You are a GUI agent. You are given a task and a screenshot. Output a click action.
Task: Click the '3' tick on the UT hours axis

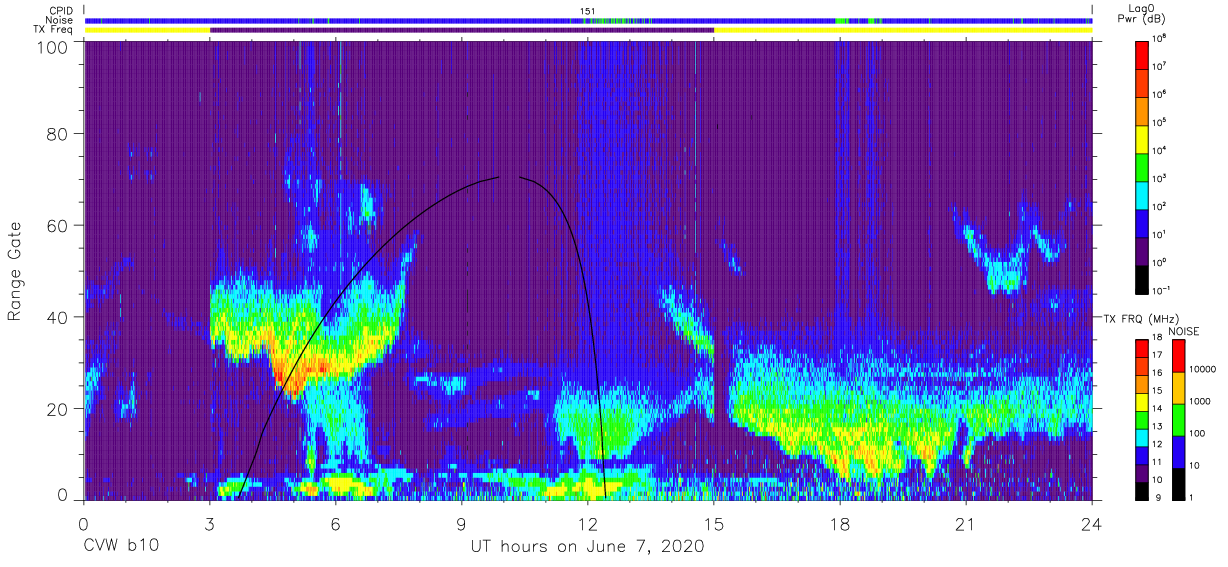210,525
